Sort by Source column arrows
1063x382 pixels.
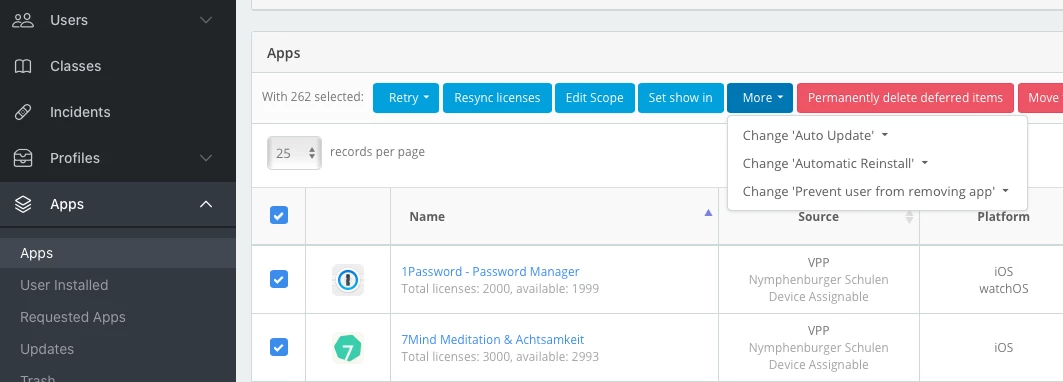click(909, 217)
